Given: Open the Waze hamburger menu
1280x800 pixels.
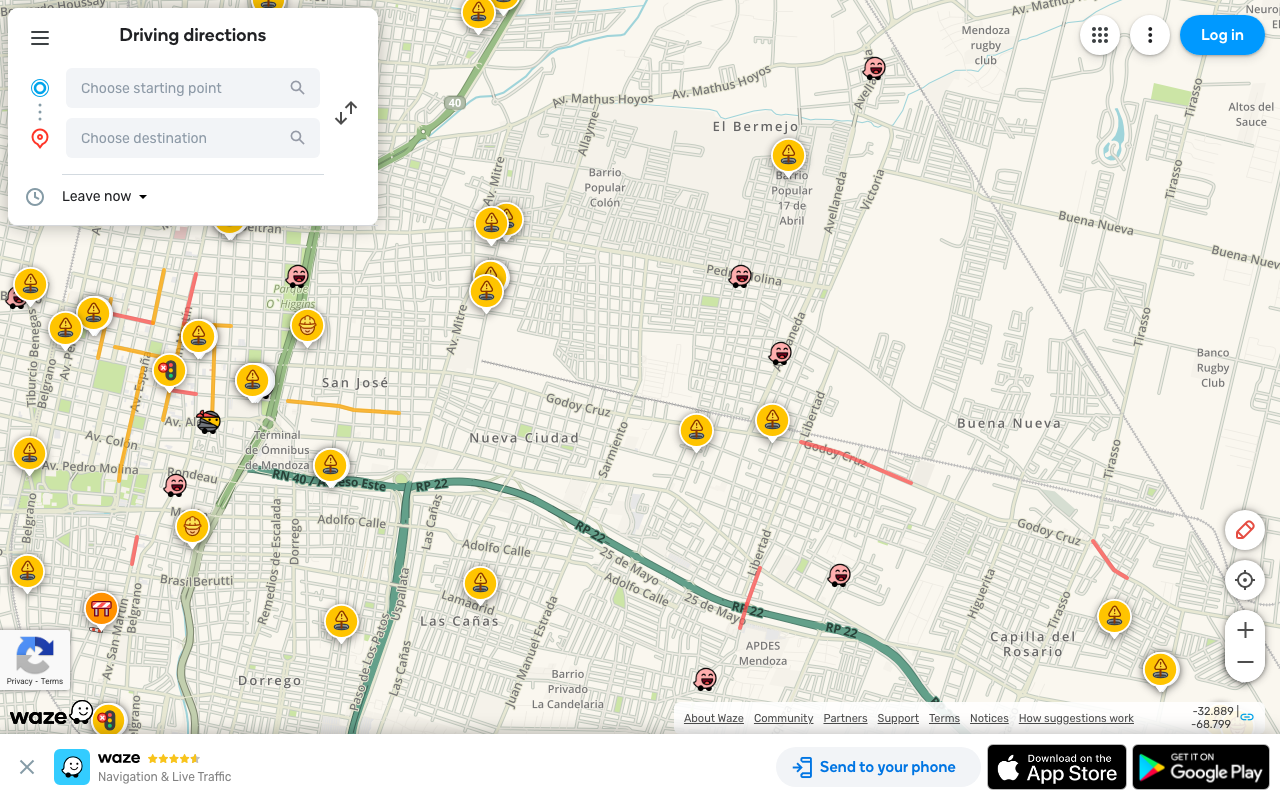Looking at the screenshot, I should tap(40, 37).
